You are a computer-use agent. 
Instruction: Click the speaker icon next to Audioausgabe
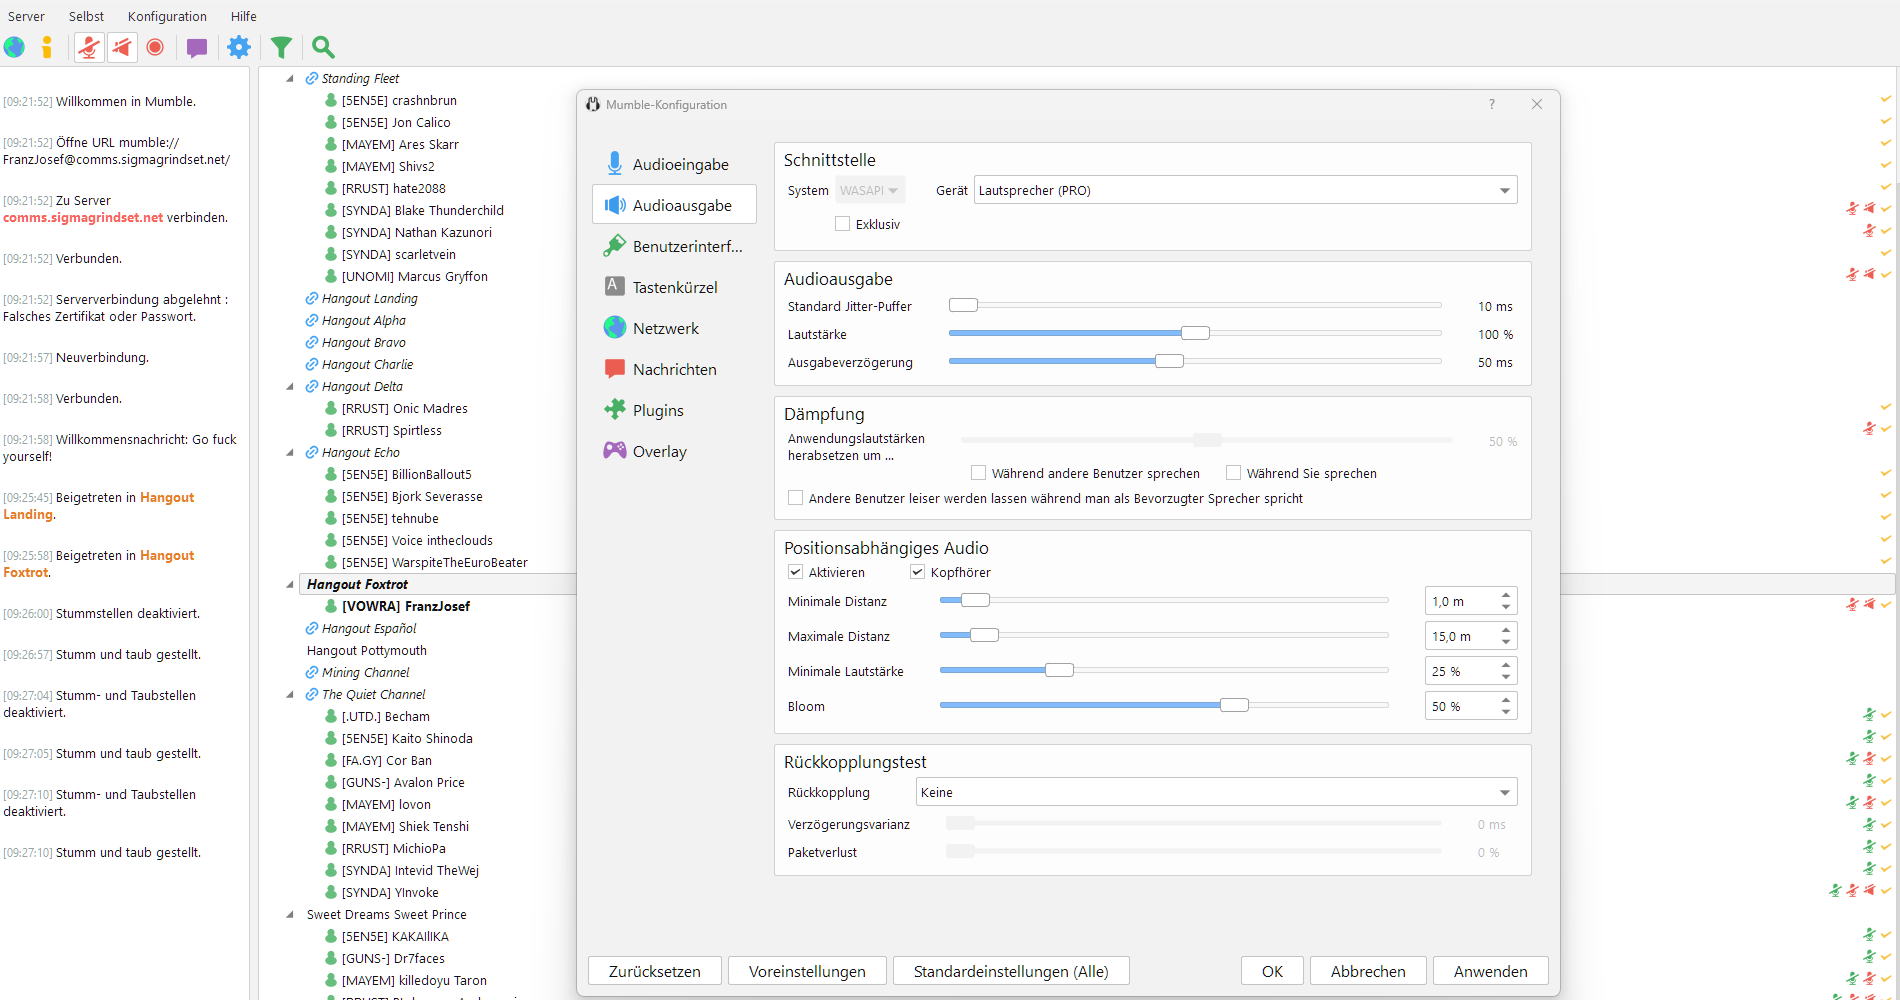615,205
